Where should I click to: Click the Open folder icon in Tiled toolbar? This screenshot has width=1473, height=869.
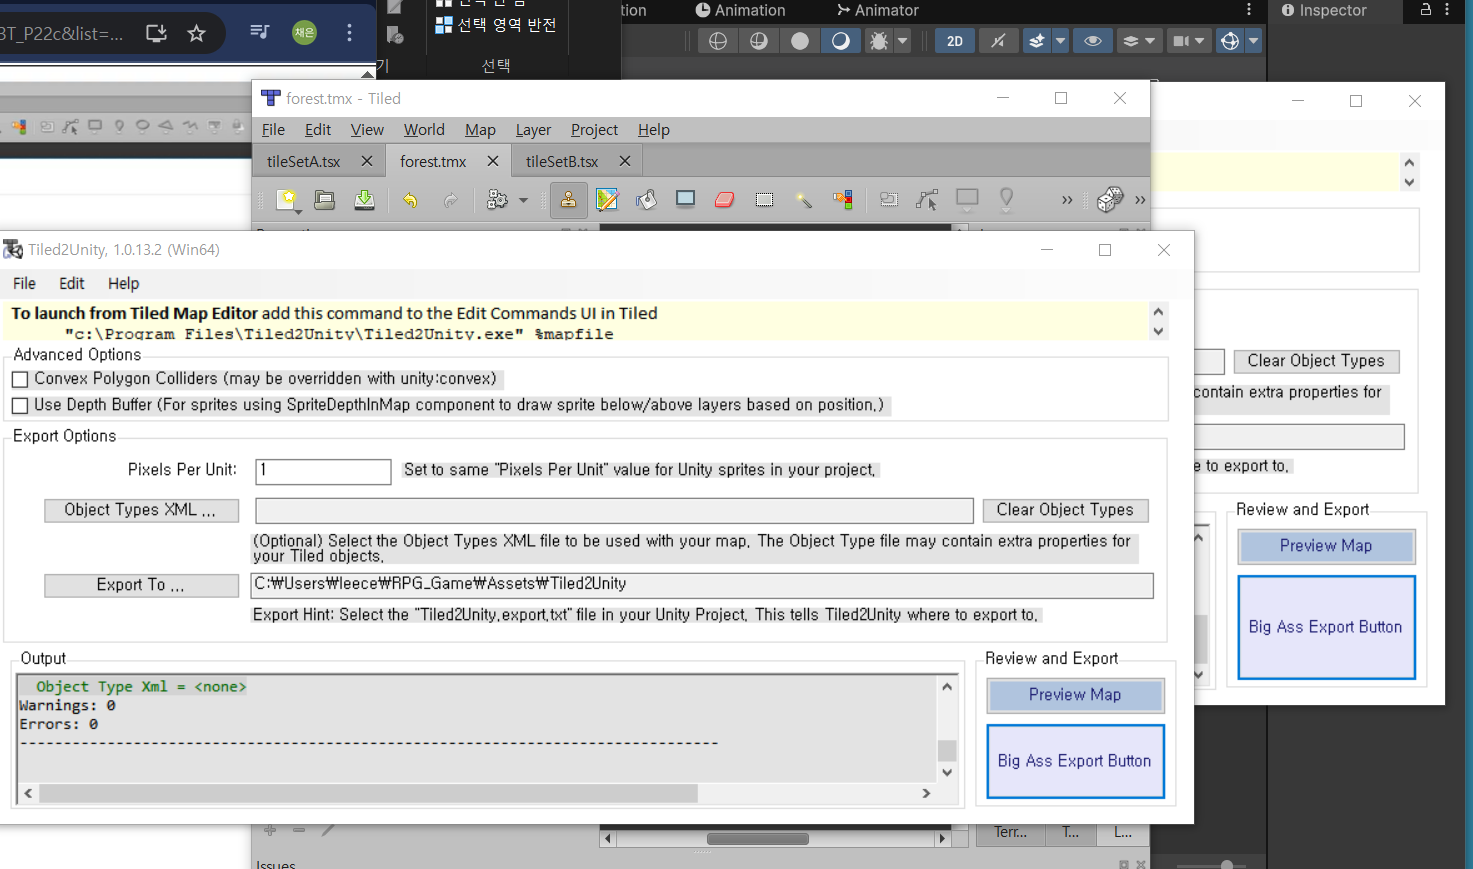point(324,200)
